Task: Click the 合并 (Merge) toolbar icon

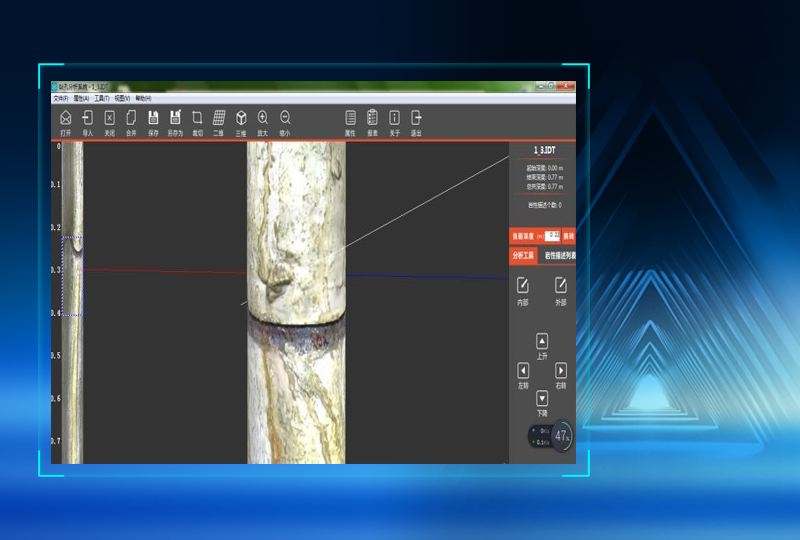Action: pos(131,118)
